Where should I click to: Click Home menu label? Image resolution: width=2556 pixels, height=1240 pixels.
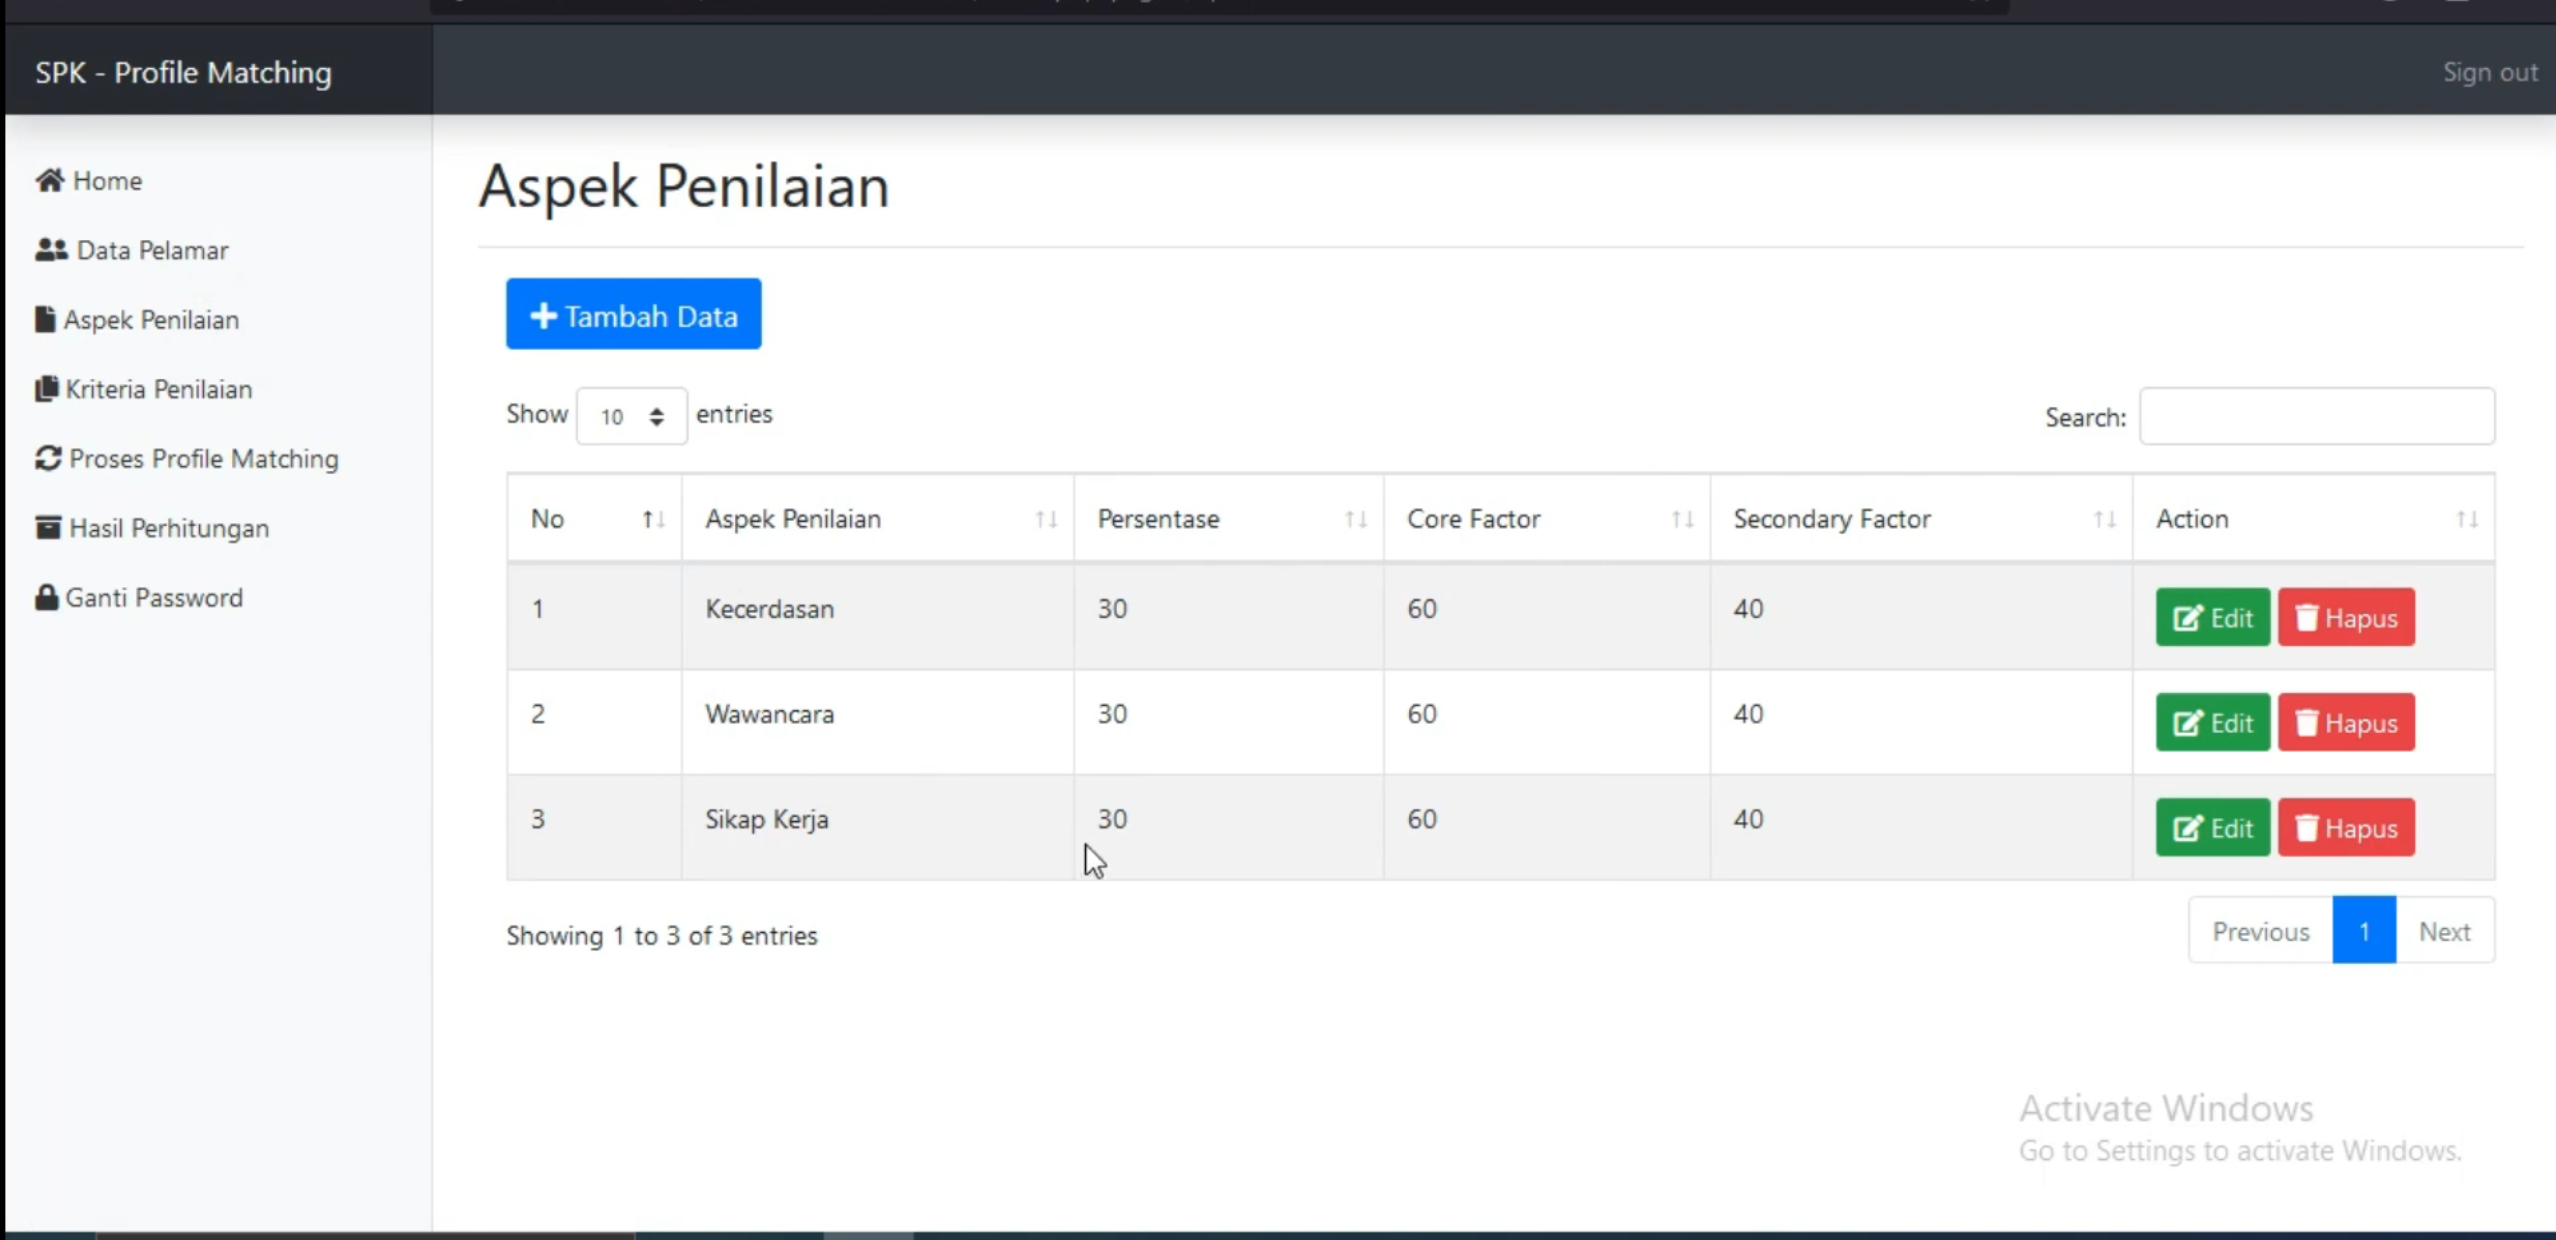[x=108, y=181]
